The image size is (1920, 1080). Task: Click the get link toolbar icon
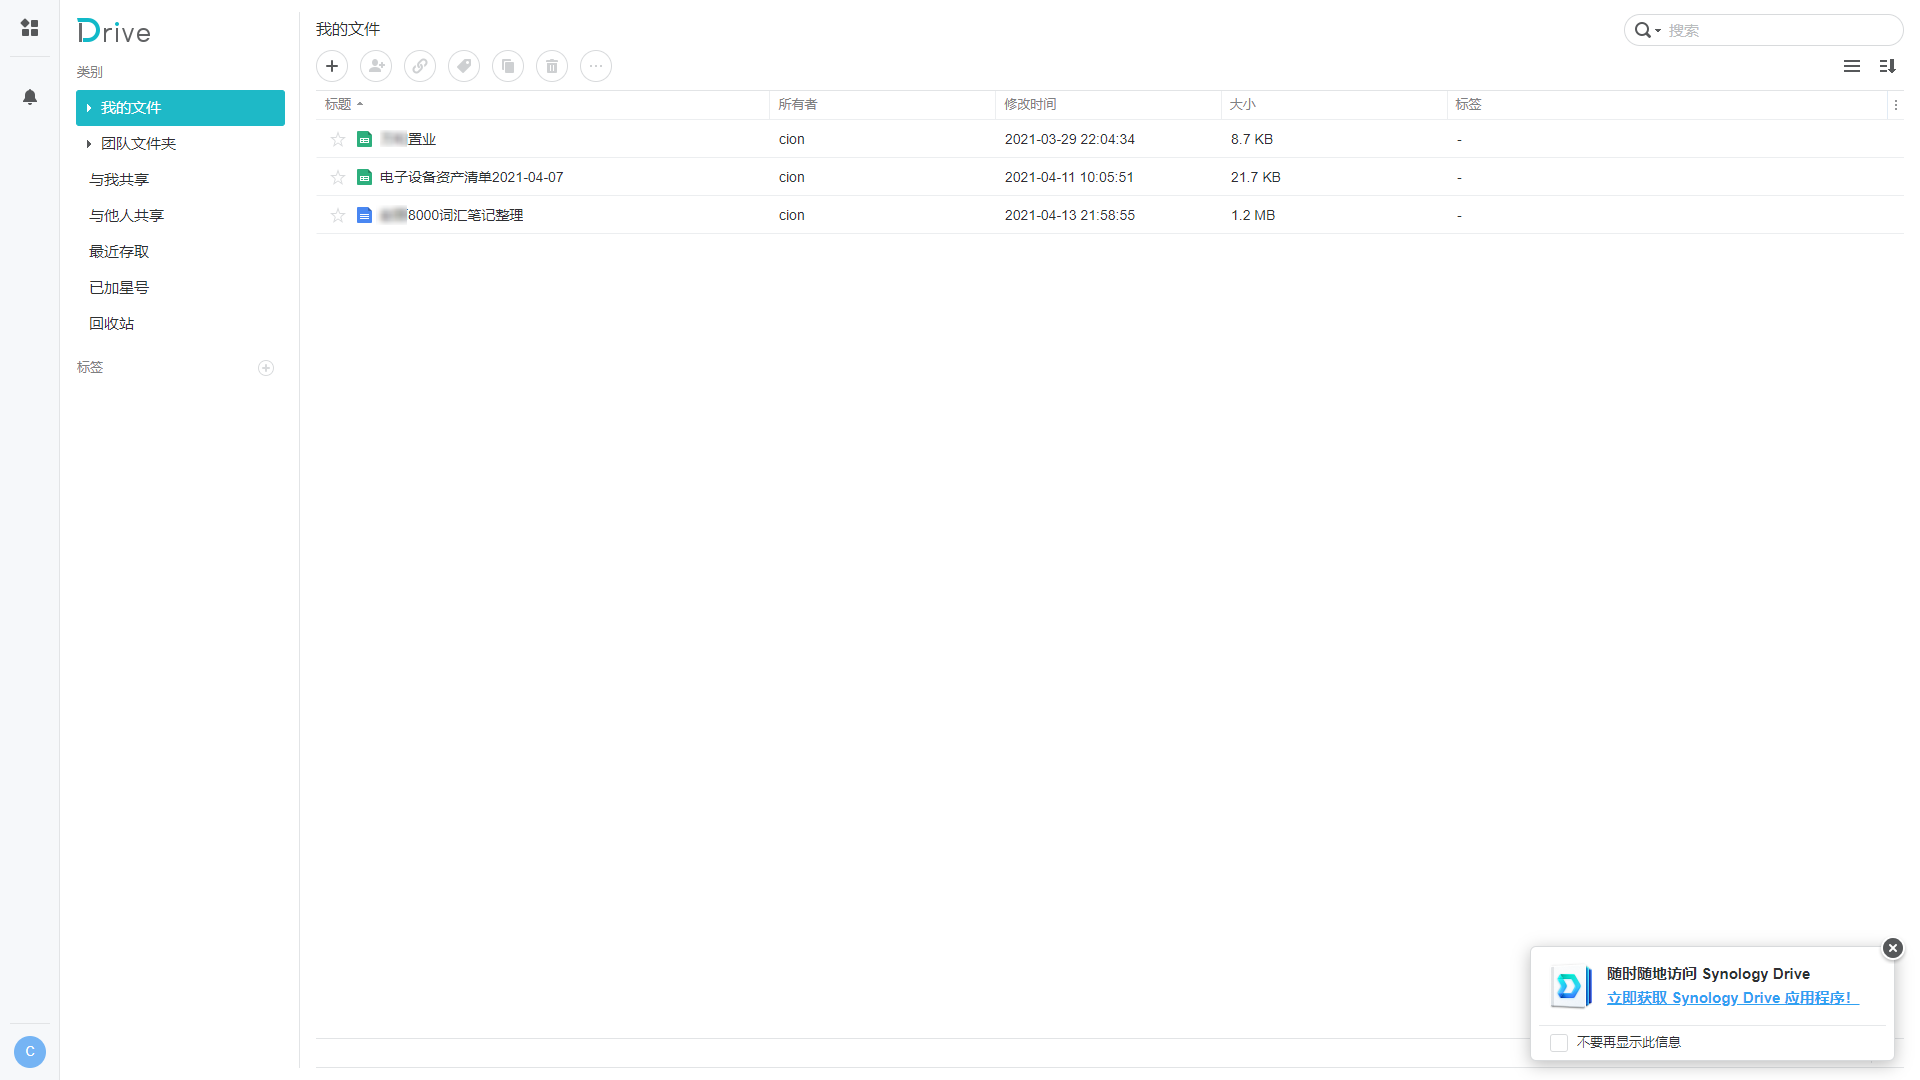coord(420,66)
